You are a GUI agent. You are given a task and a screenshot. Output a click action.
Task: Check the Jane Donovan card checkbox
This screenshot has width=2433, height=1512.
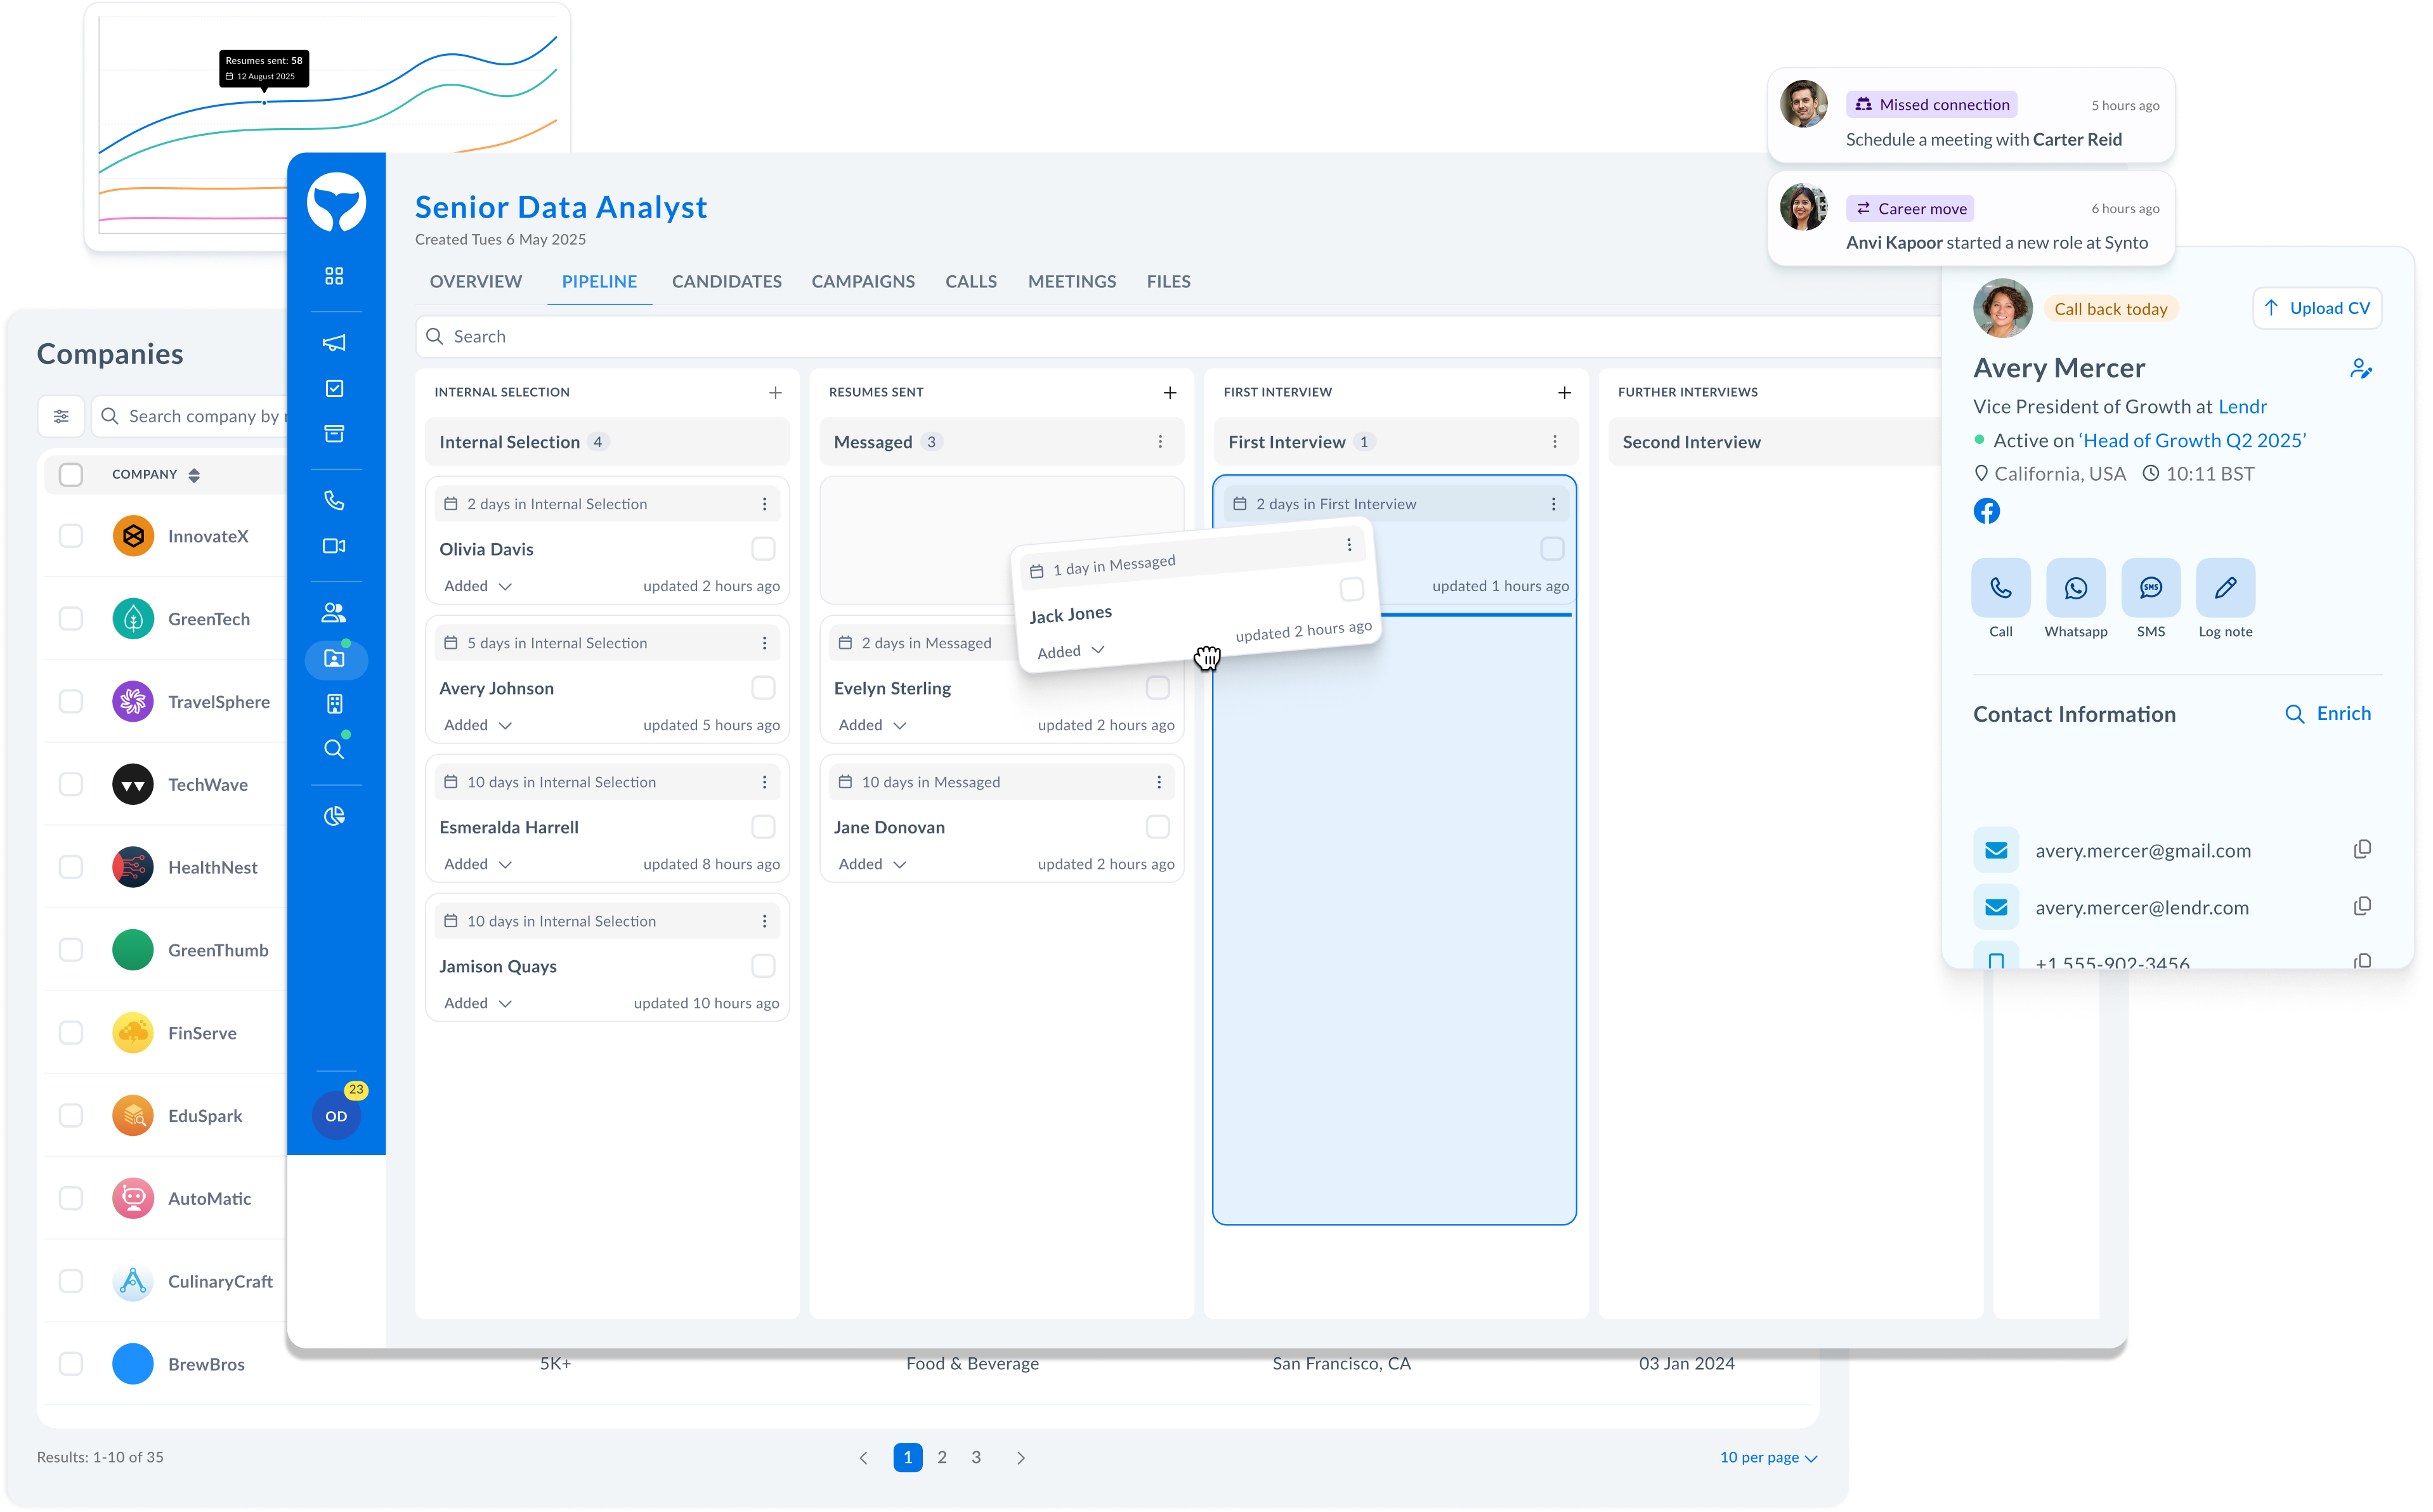click(1157, 827)
